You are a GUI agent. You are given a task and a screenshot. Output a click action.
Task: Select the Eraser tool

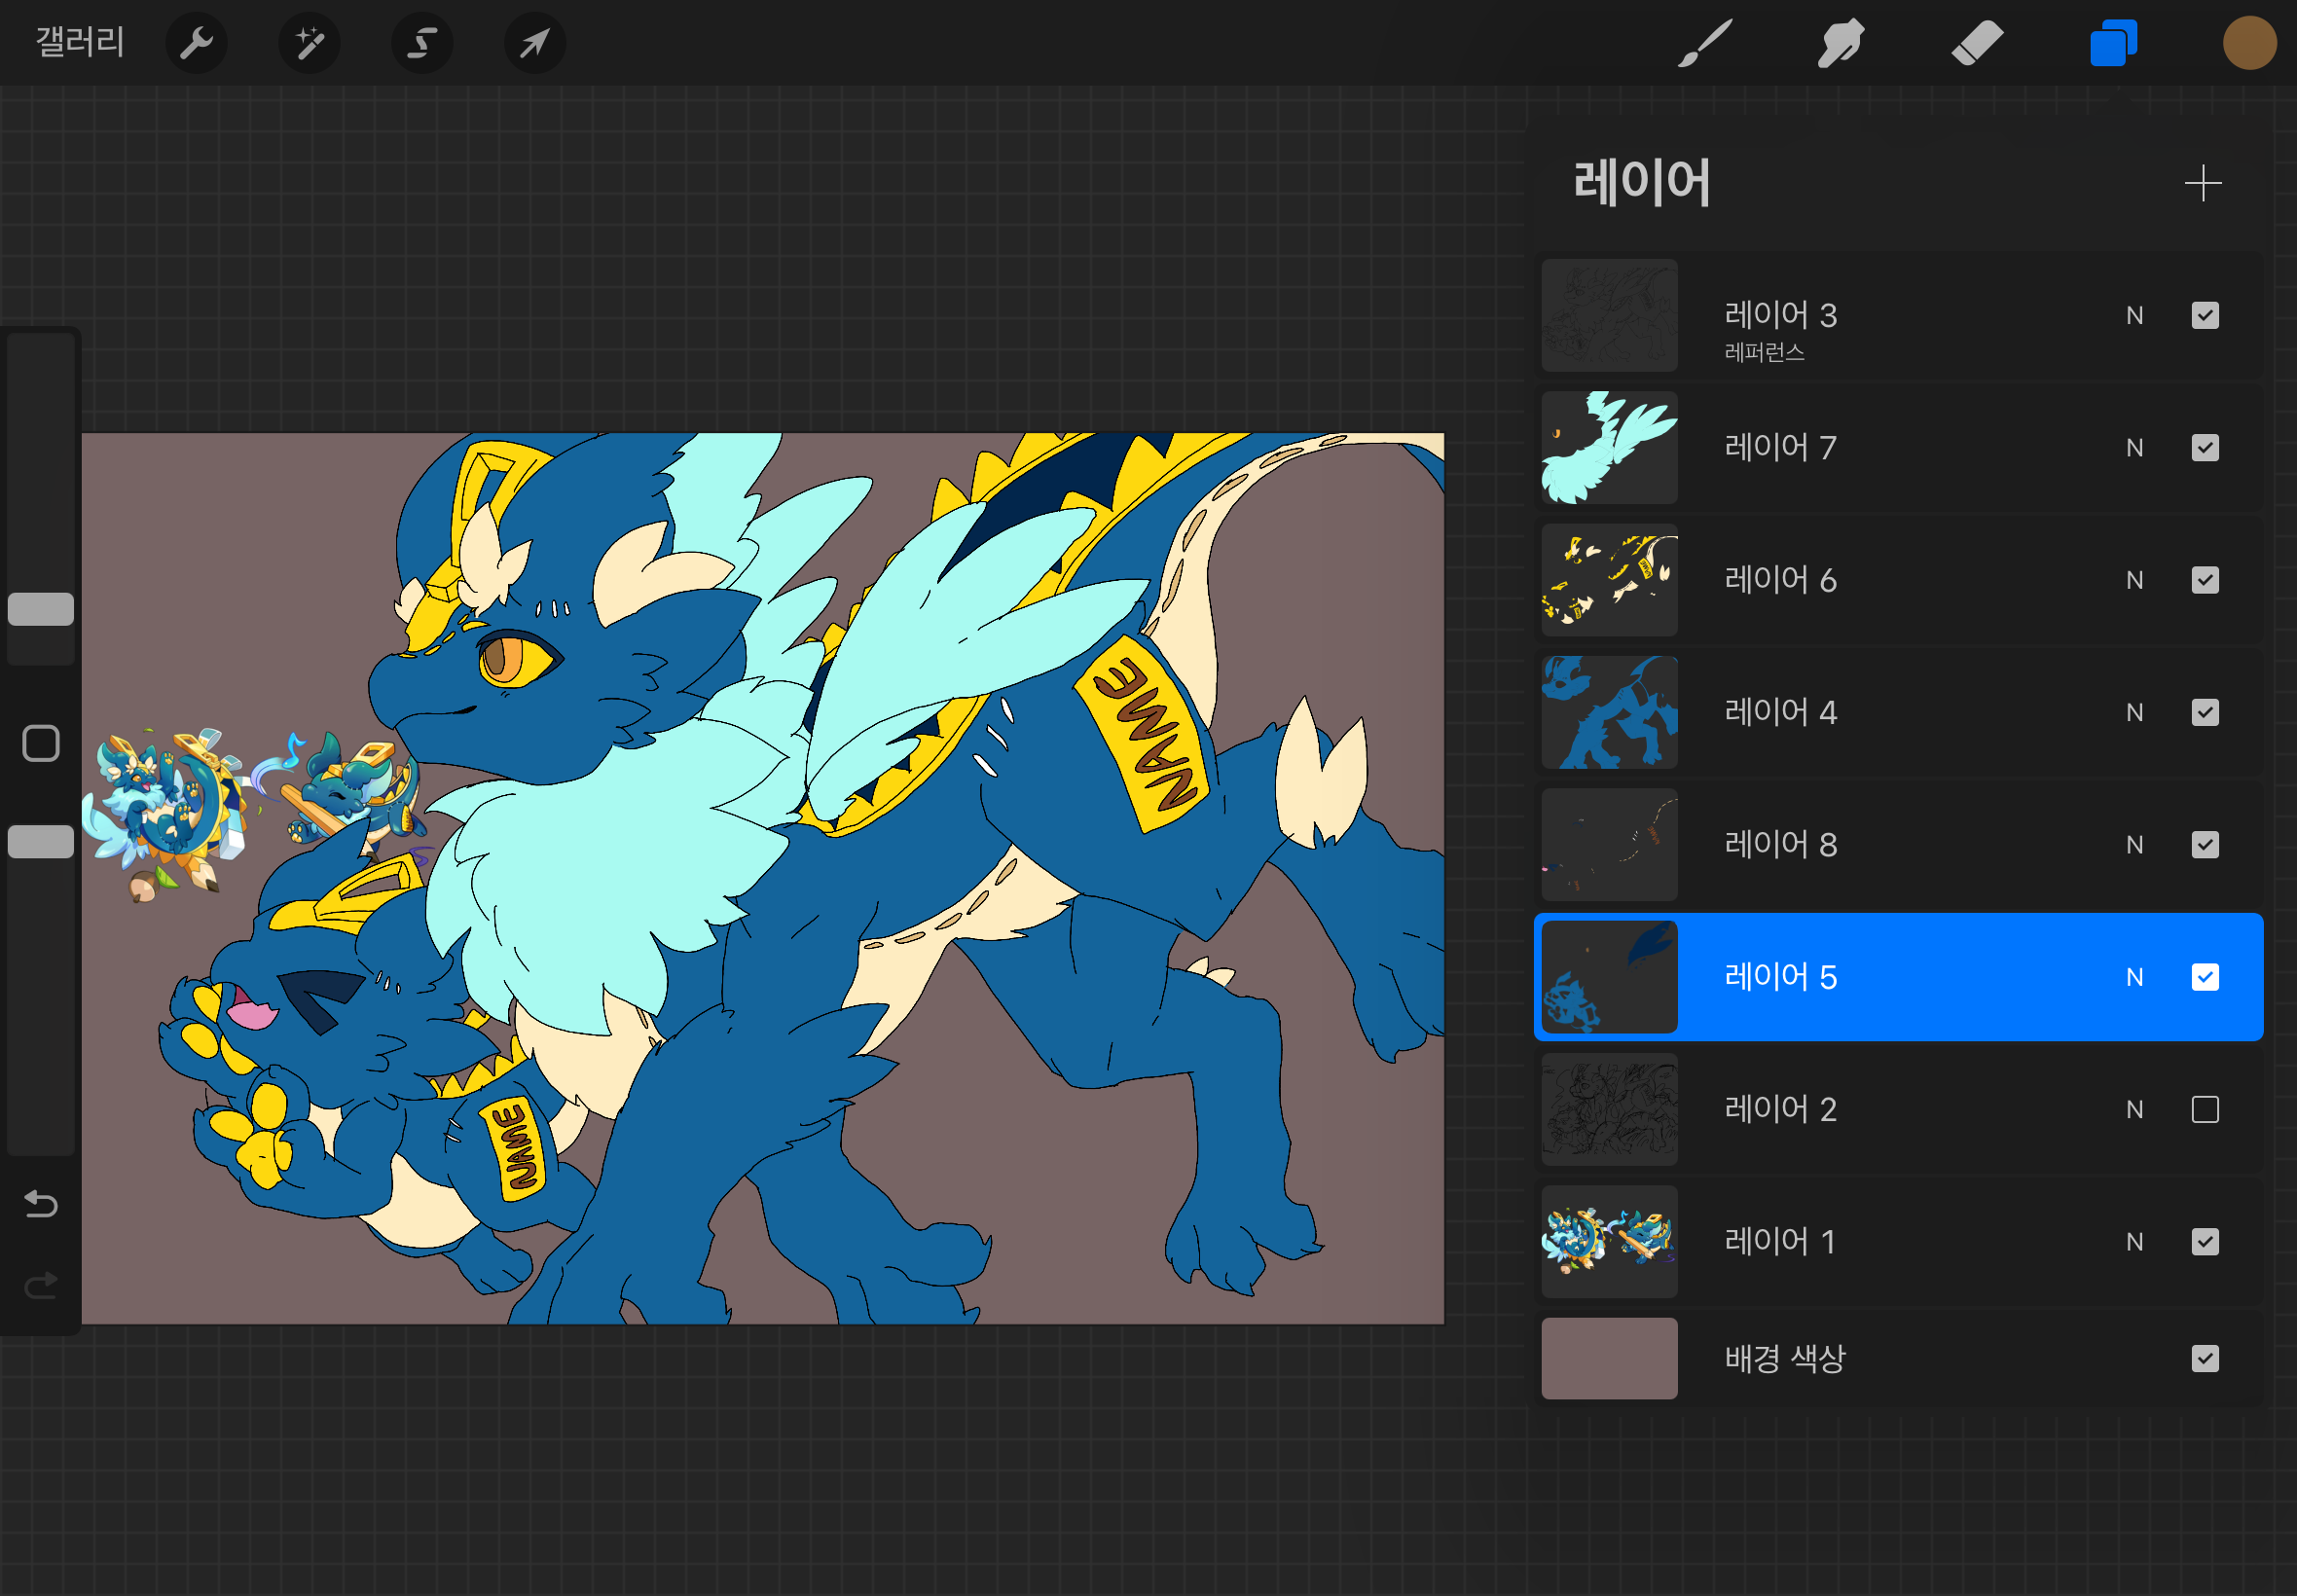[1976, 43]
